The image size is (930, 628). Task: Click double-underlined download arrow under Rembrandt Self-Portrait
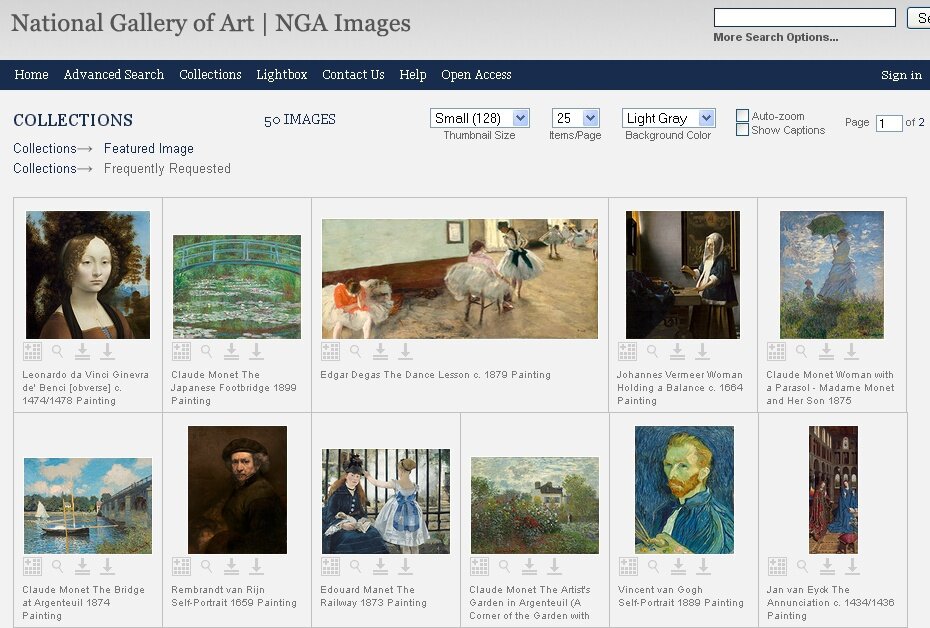231,567
